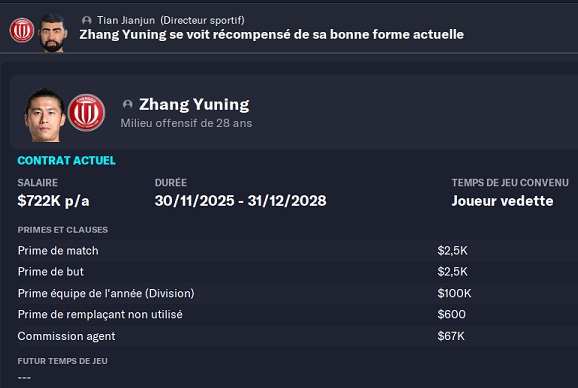The width and height of the screenshot is (578, 388).
Task: Select the Commission agent row
Action: [x=297, y=336]
